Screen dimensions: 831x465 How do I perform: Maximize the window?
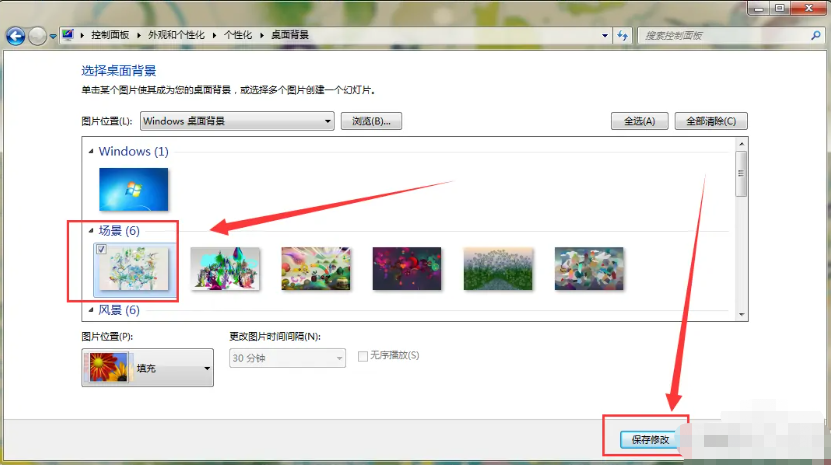point(780,8)
